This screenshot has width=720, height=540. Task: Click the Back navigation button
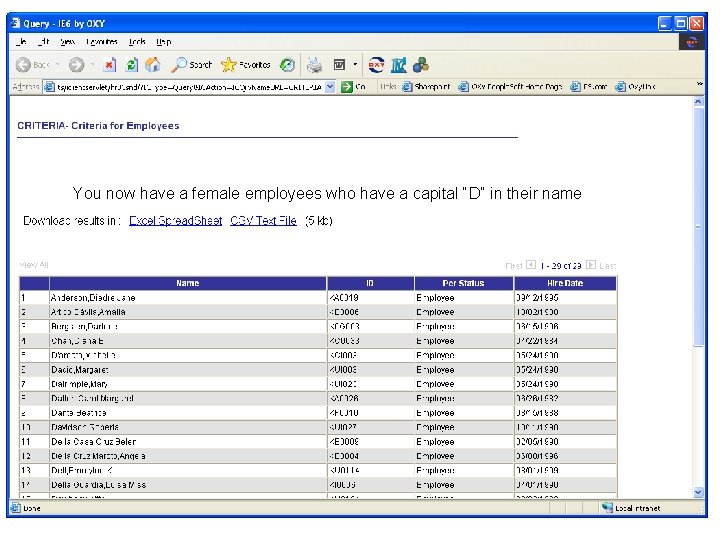[31, 65]
